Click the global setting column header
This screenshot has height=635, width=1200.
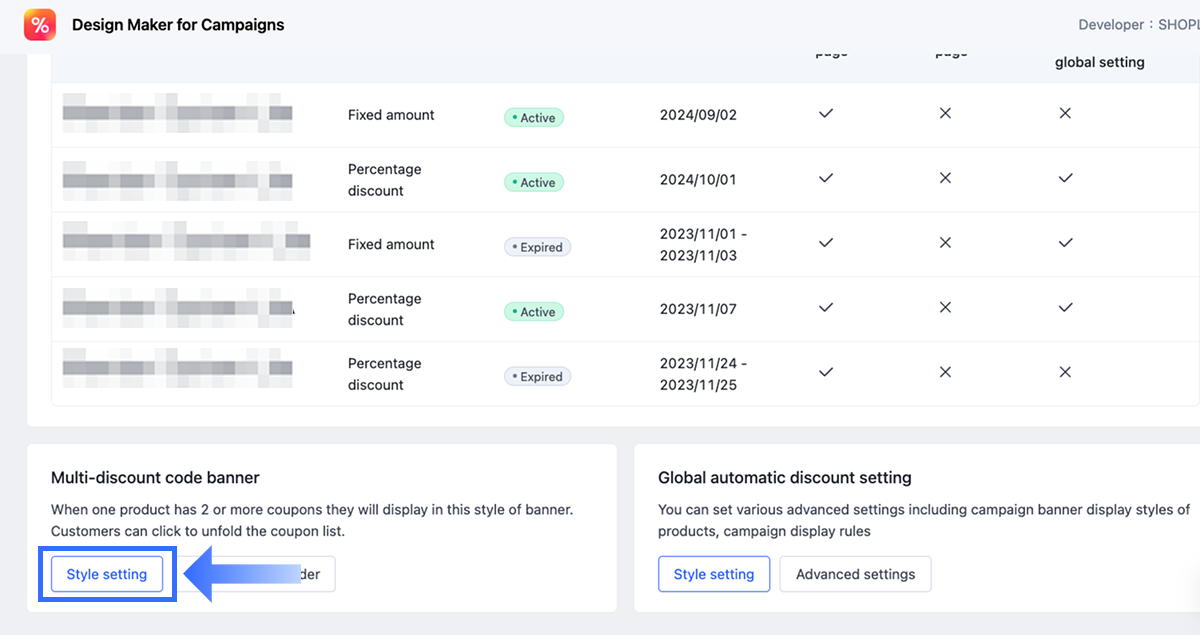1099,62
